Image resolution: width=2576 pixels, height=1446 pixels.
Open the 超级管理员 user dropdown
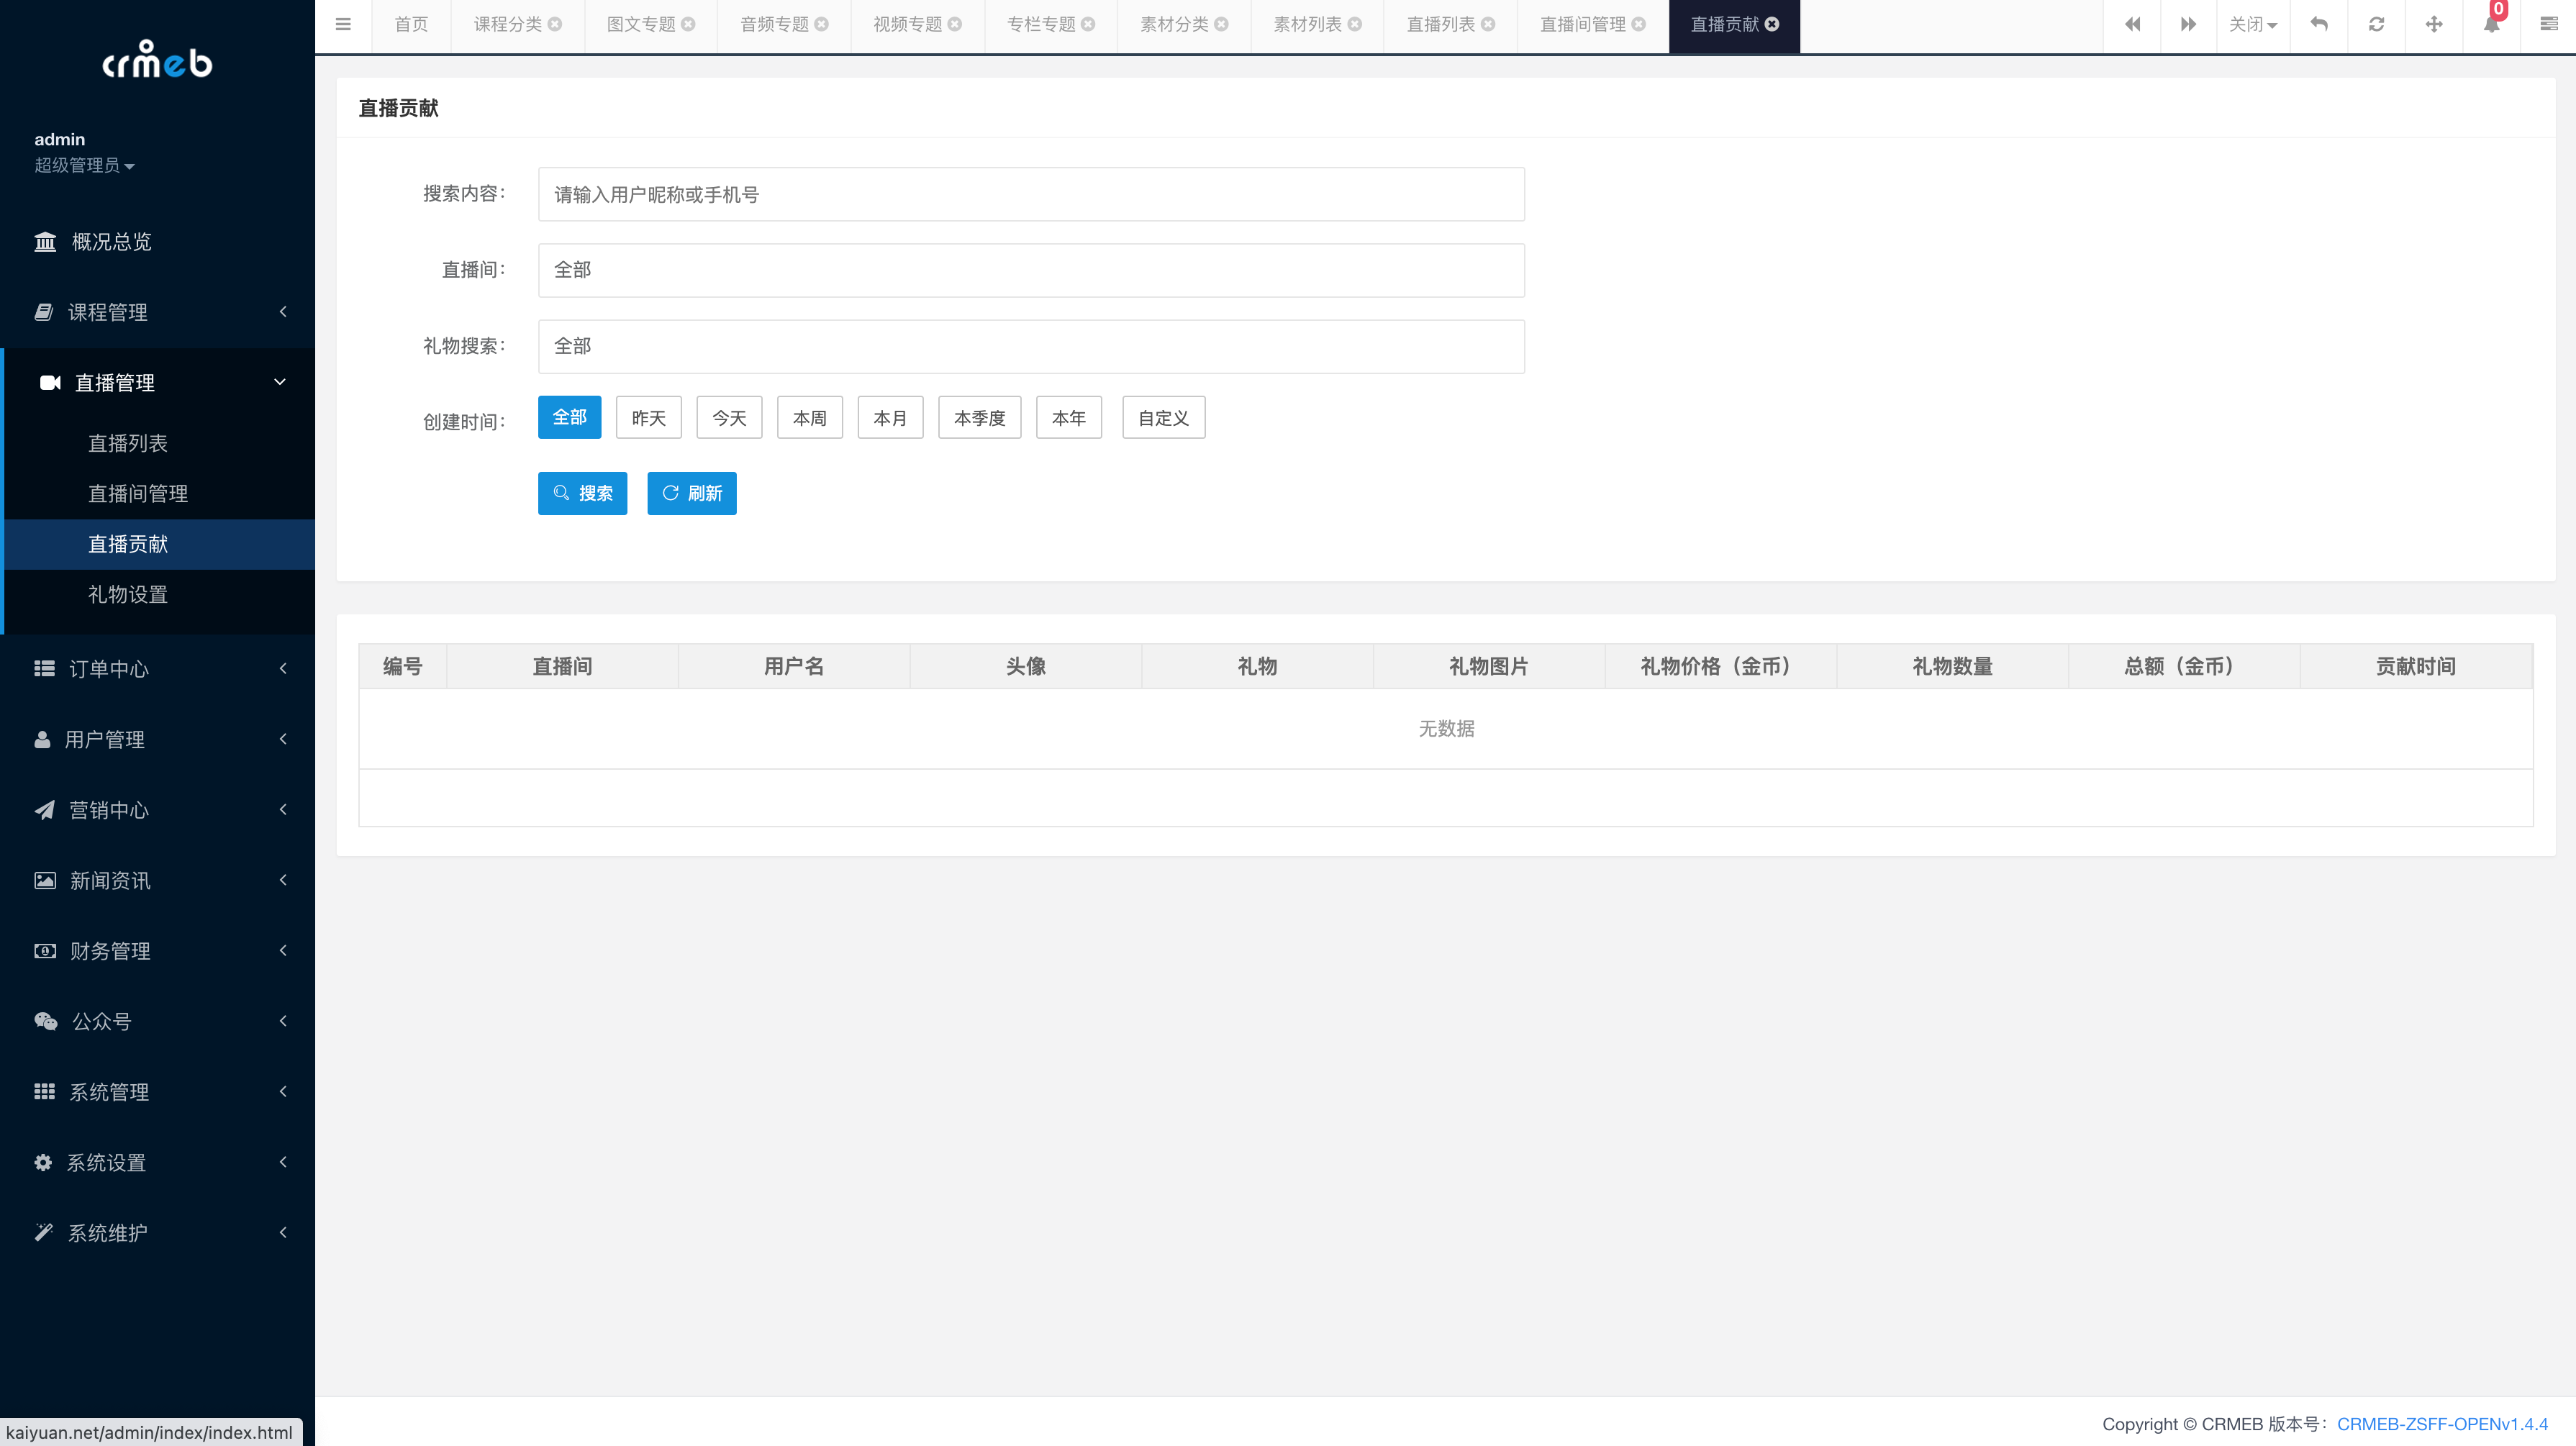point(84,166)
